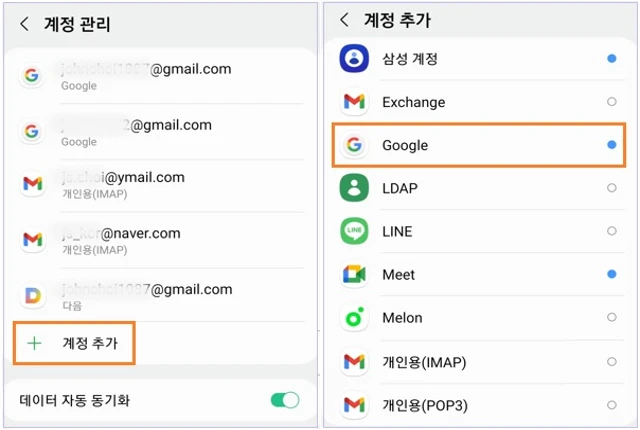Tap the Gmail icon beside the ymail.com account
This screenshot has height=430, width=640.
[33, 184]
